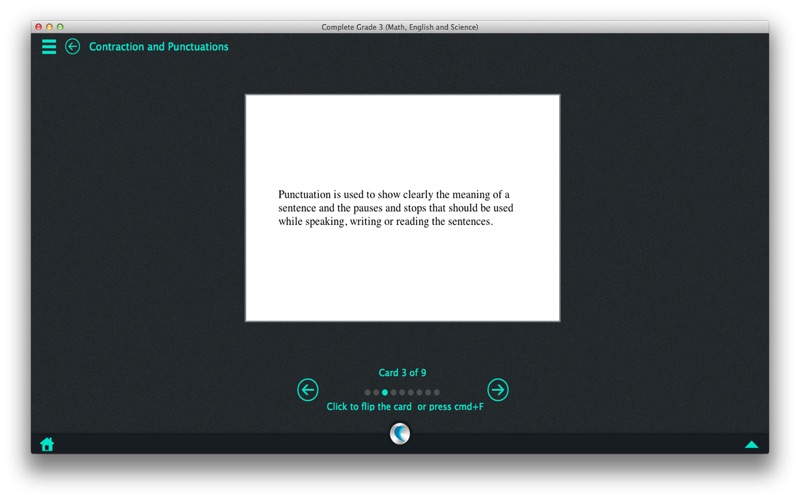Viewport: 800px width, 500px height.
Task: Advance to the next flashcard
Action: pos(497,390)
